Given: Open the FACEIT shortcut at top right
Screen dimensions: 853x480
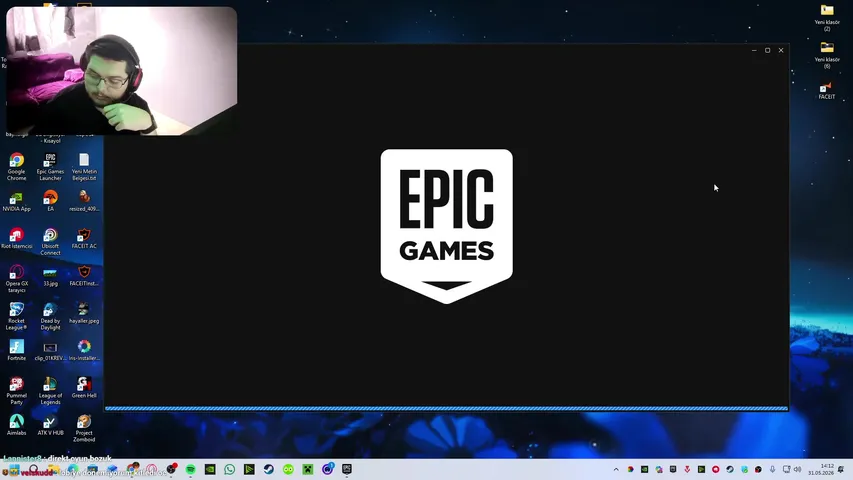Looking at the screenshot, I should tap(827, 90).
